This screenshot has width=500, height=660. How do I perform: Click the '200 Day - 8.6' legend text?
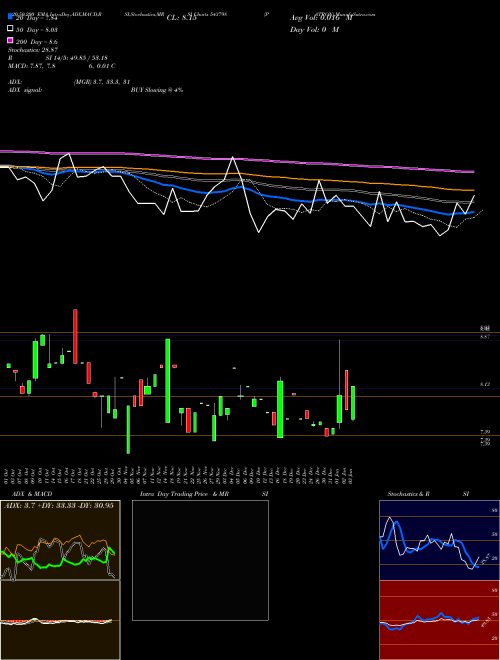(37, 42)
